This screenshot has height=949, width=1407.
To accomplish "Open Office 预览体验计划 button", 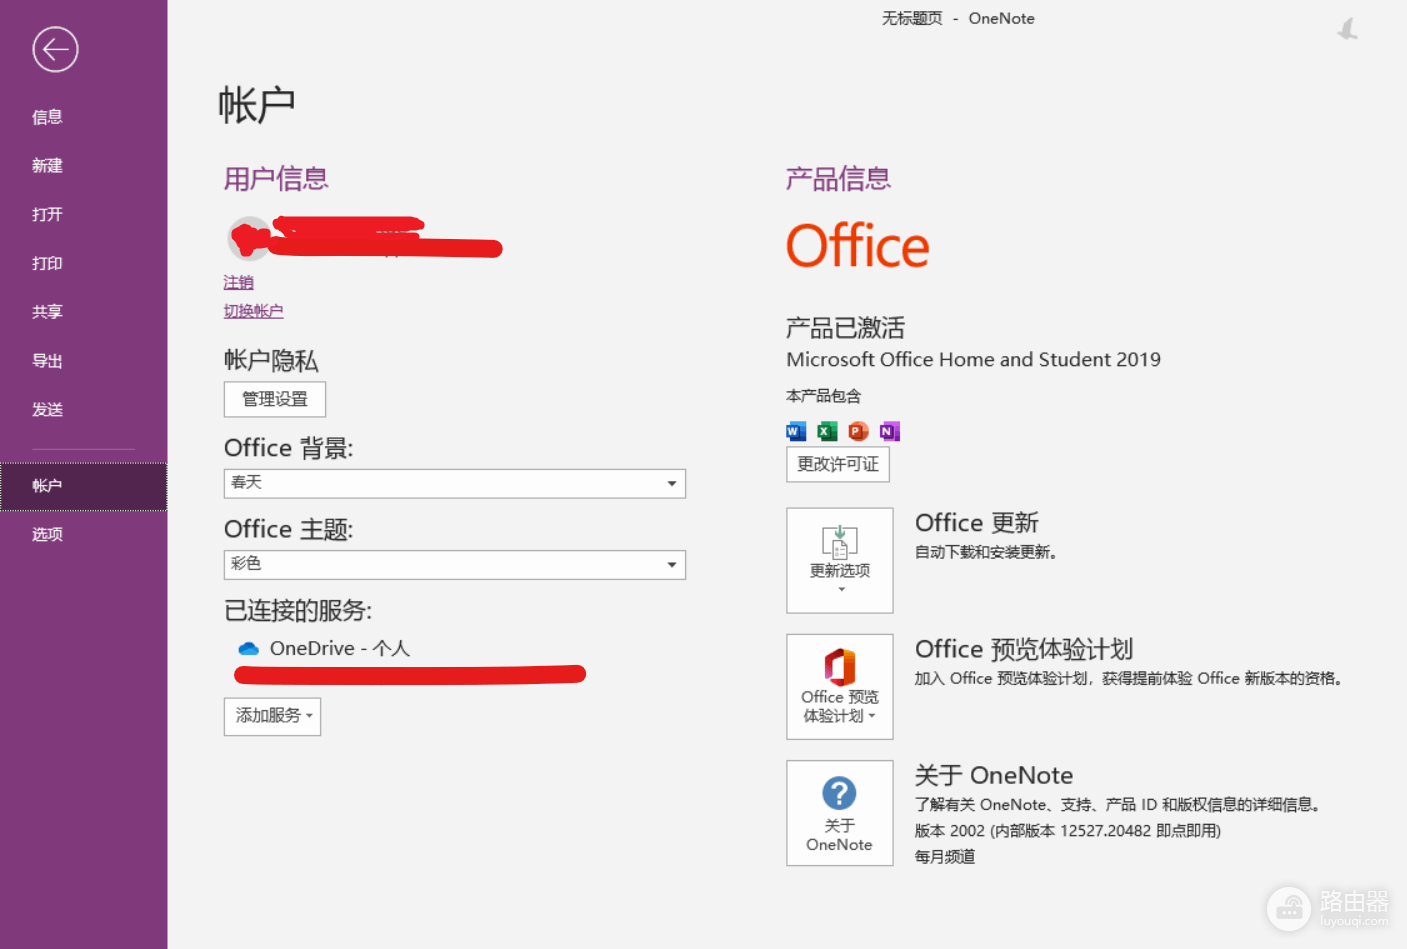I will click(840, 687).
